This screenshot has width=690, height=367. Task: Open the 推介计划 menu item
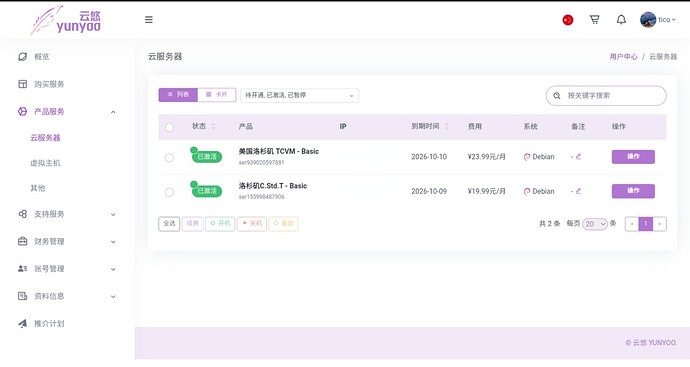coord(49,323)
